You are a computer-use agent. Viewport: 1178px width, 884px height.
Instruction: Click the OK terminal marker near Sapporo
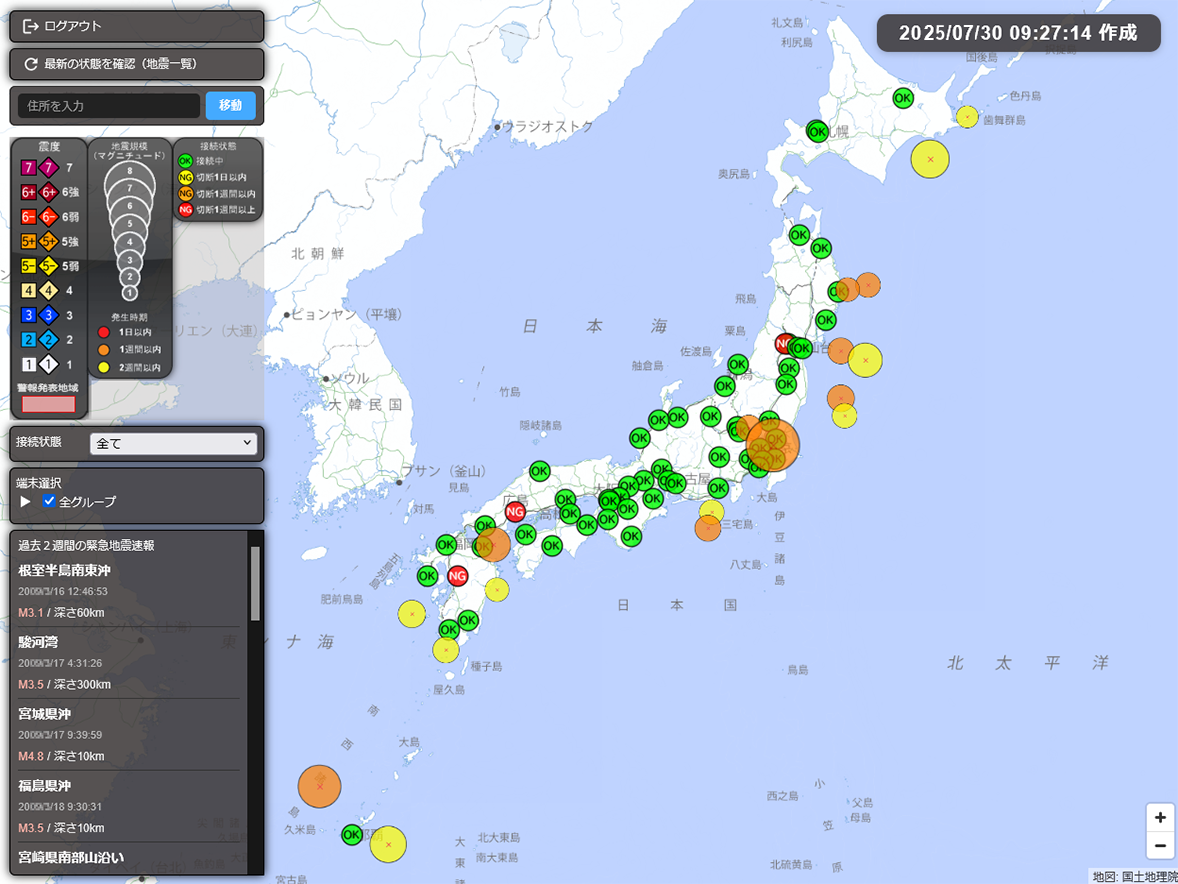(818, 132)
